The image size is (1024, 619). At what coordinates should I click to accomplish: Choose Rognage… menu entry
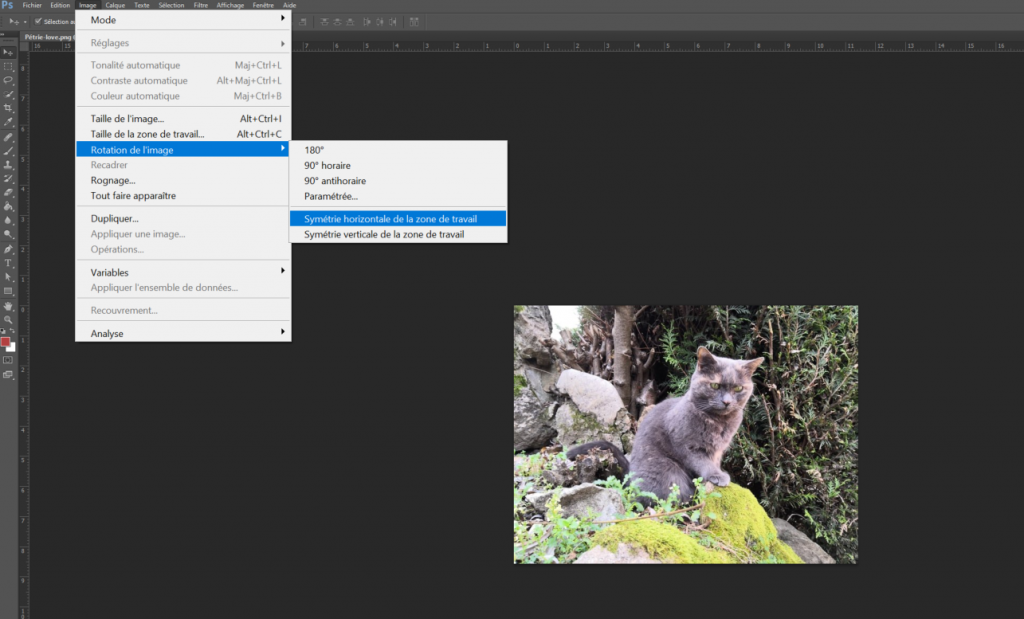tap(184, 180)
